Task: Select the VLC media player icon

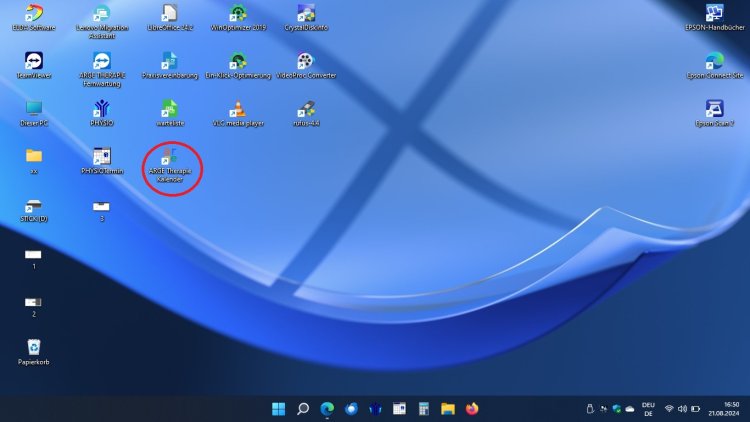Action: pos(238,113)
